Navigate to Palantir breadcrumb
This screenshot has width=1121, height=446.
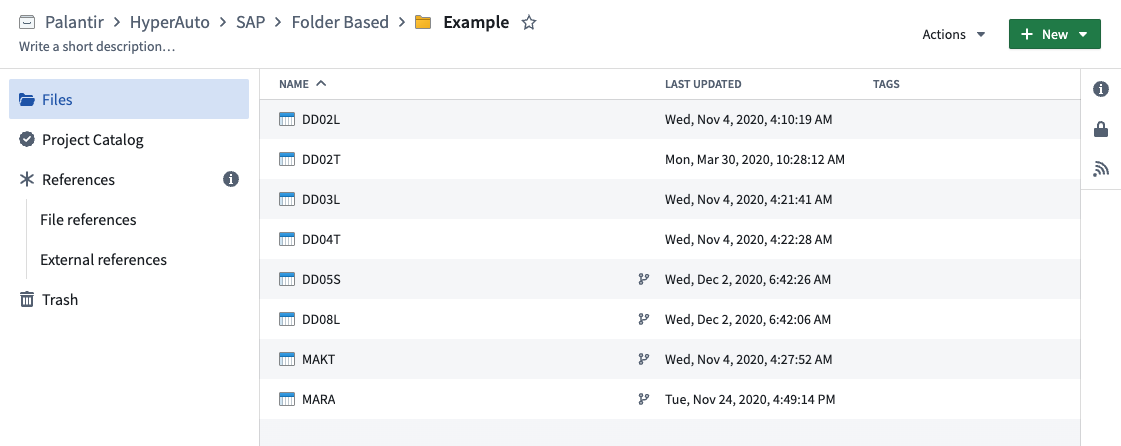(x=76, y=22)
